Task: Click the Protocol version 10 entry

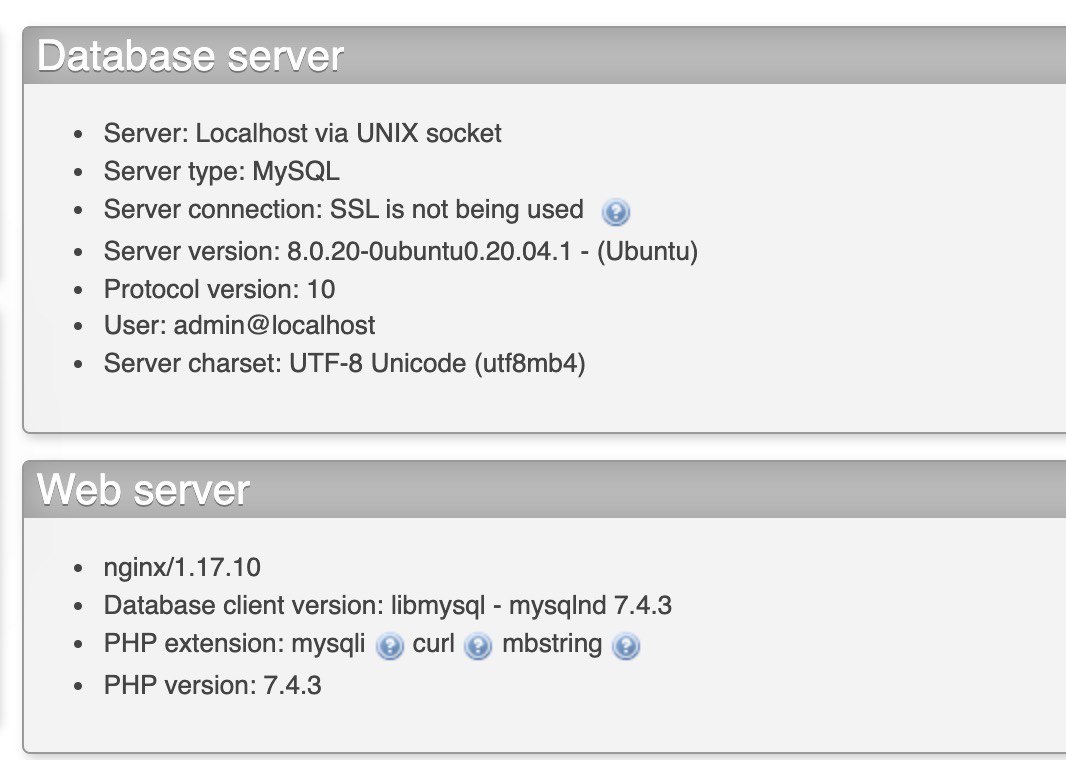Action: tap(219, 289)
